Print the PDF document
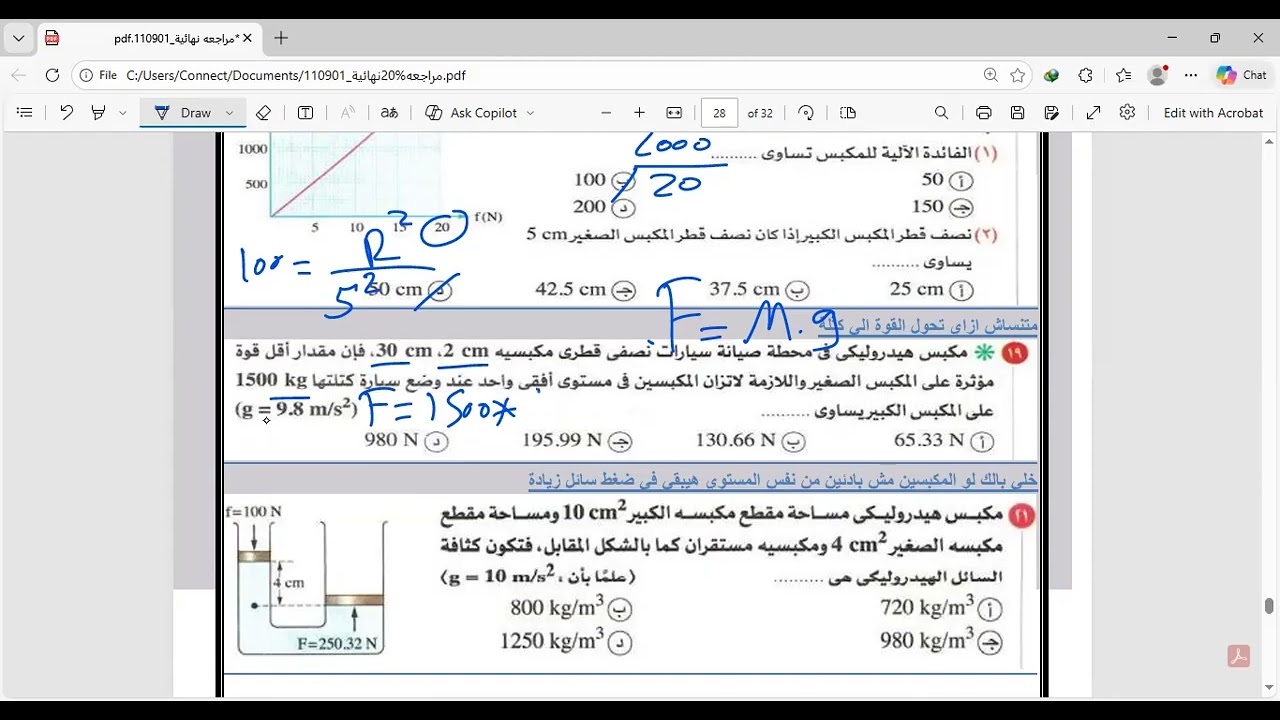This screenshot has height=720, width=1280. click(983, 113)
